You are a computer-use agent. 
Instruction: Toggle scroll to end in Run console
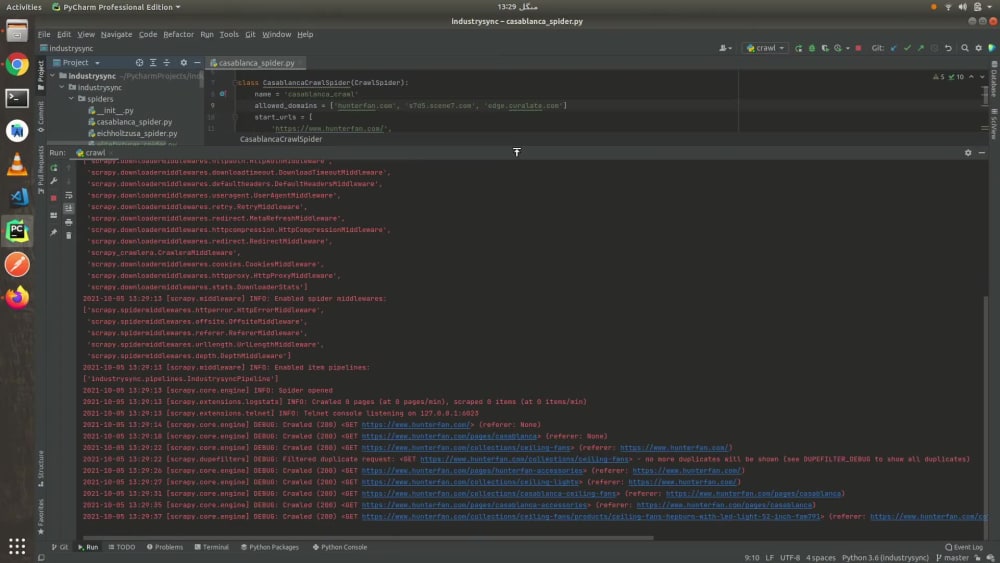[69, 208]
